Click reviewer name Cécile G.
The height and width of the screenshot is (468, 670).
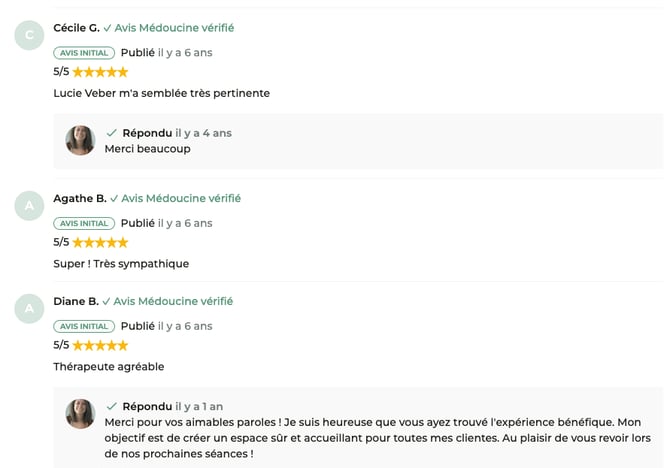[76, 28]
